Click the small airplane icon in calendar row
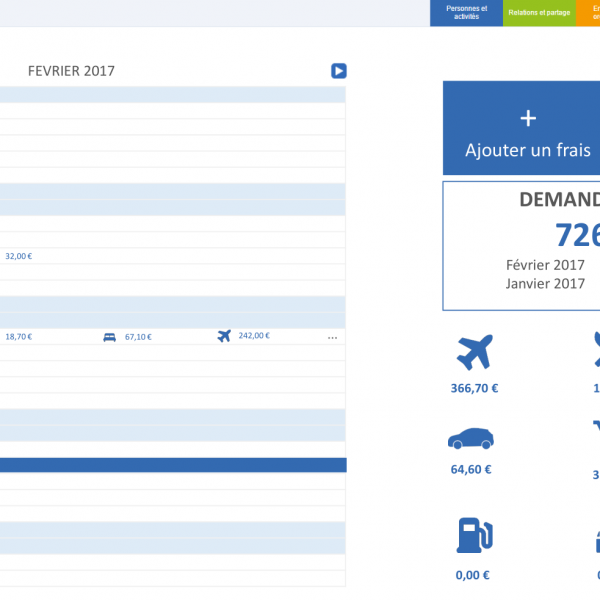 (x=224, y=336)
